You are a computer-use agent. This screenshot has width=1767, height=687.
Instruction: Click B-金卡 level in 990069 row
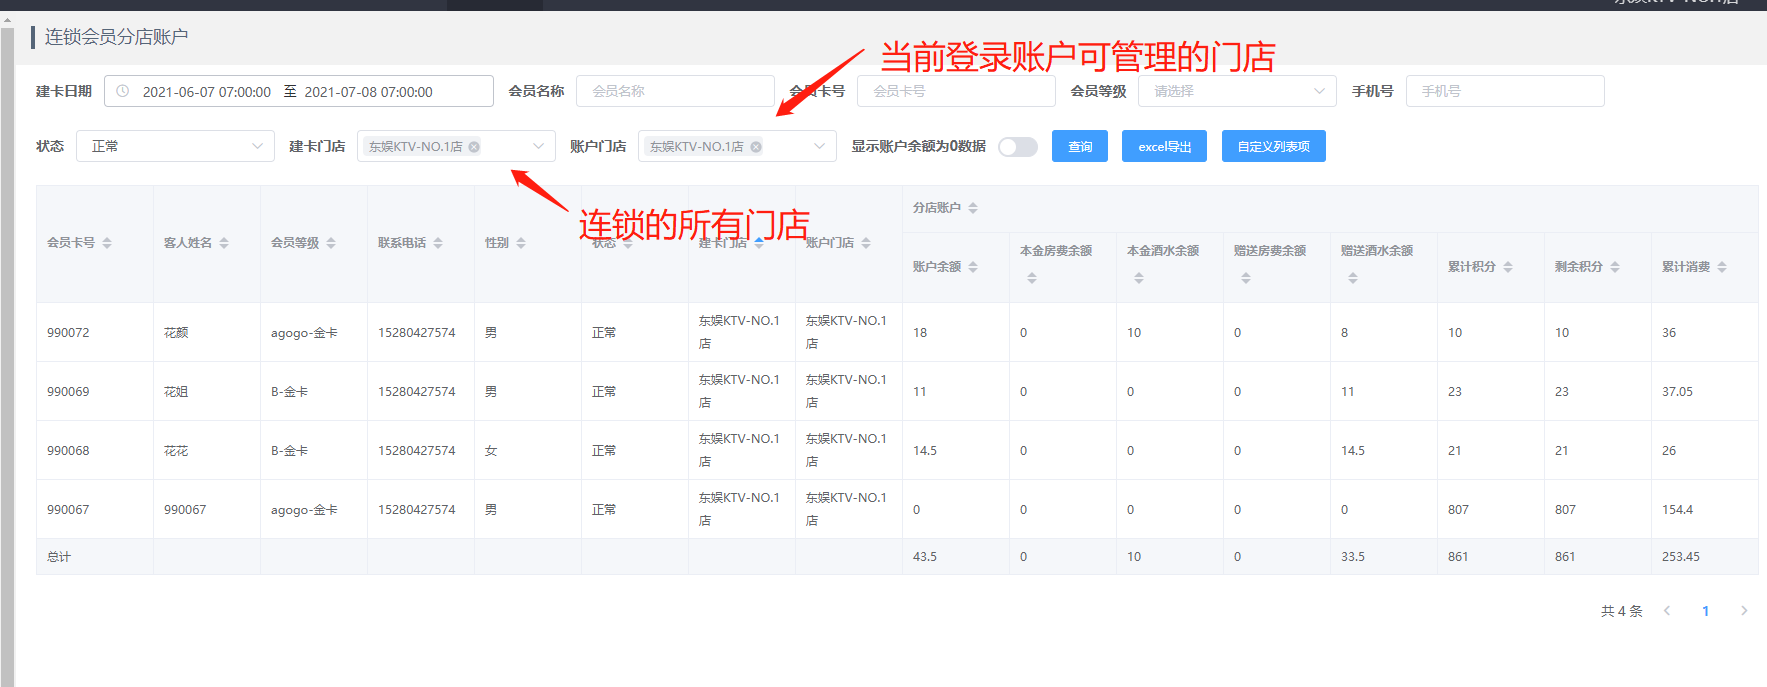pos(289,392)
